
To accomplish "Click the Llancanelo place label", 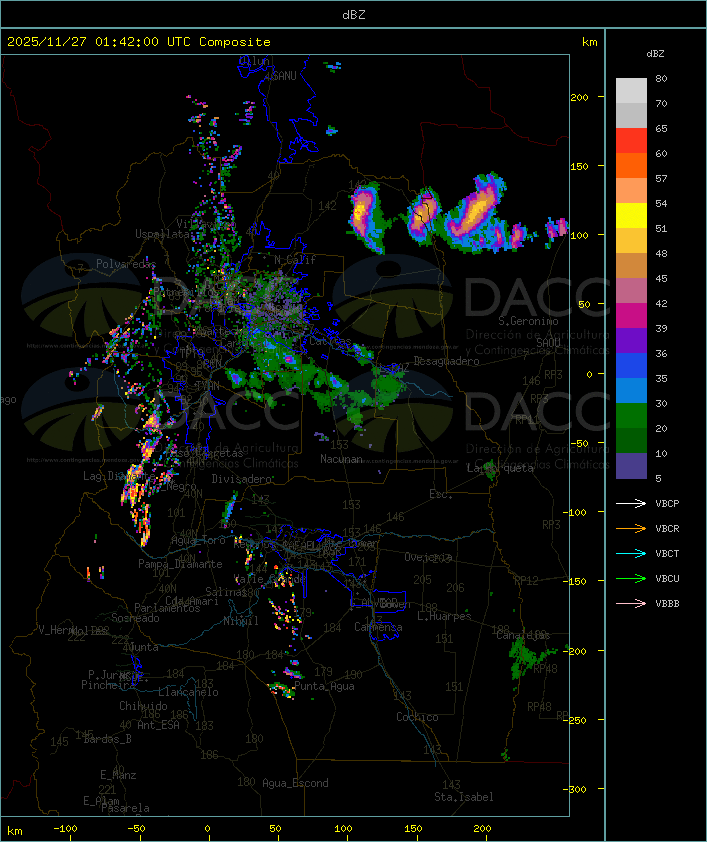I will (188, 692).
